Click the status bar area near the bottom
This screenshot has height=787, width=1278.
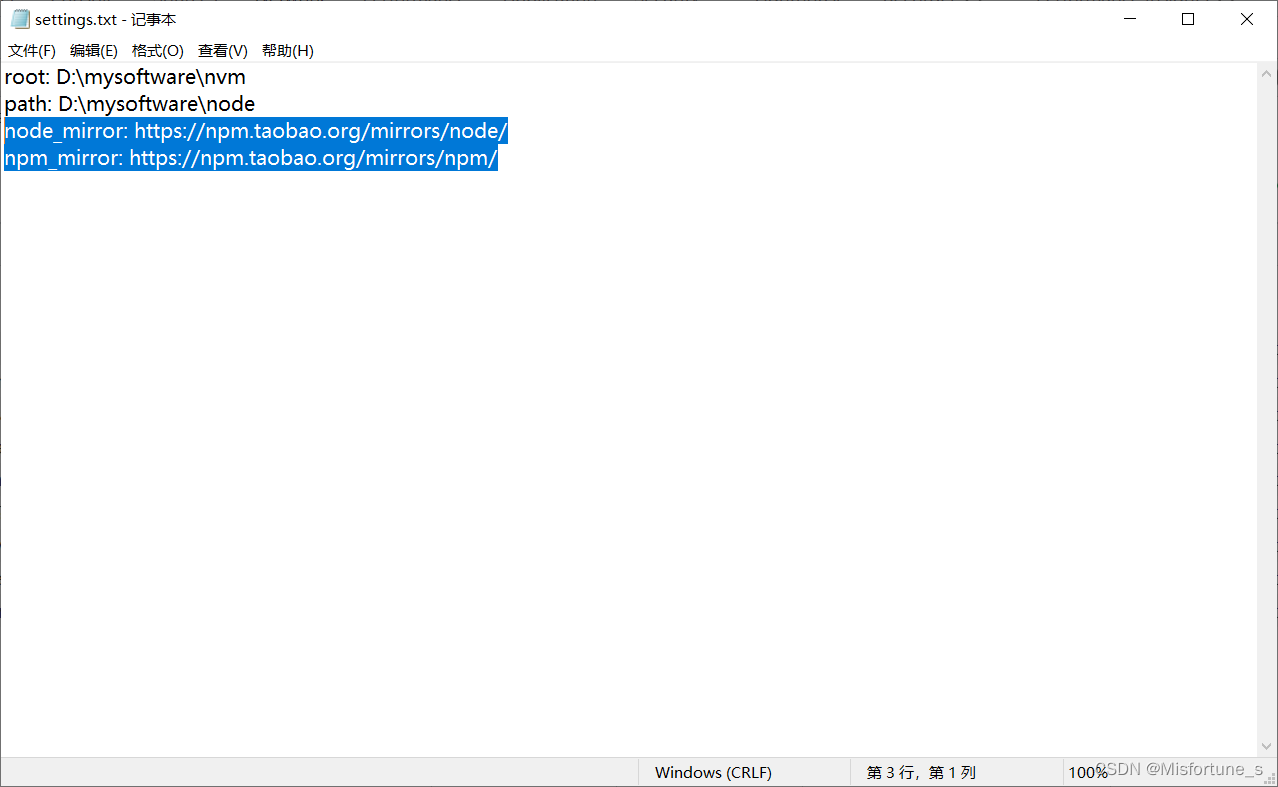400,772
